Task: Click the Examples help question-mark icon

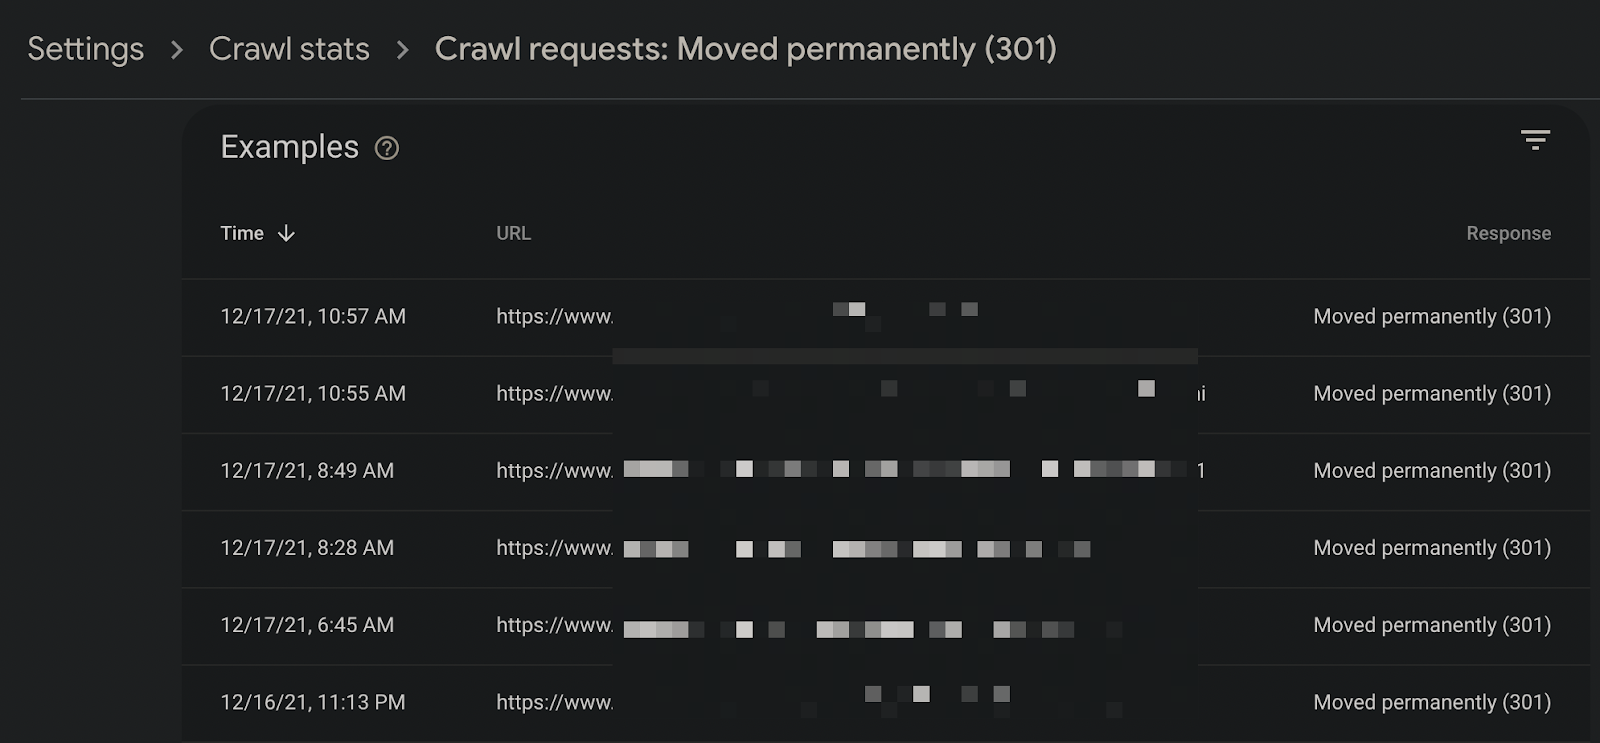Action: pyautogui.click(x=387, y=148)
